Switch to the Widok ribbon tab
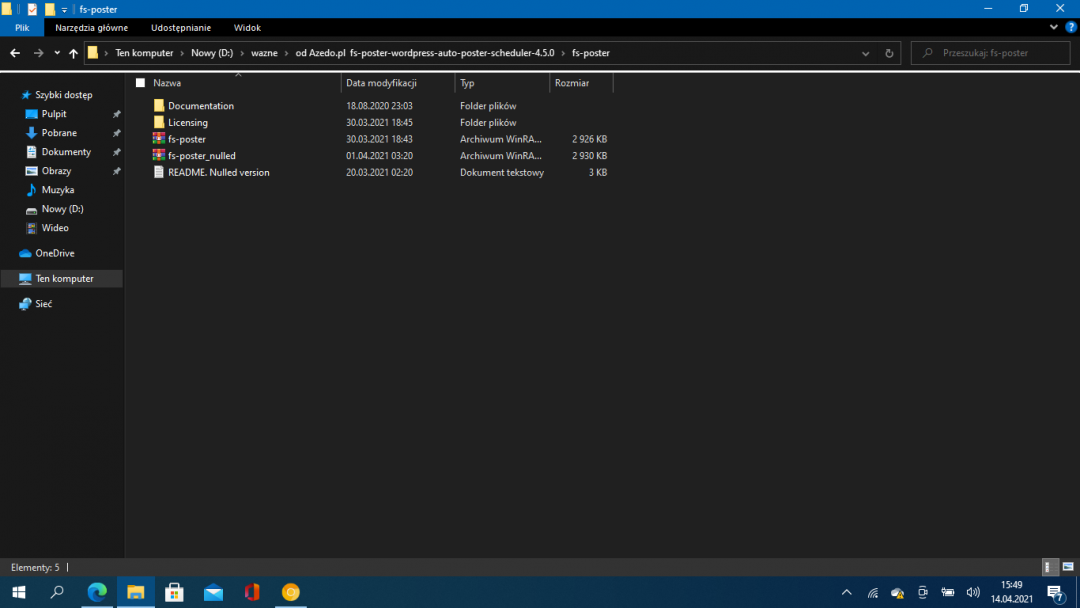The width and height of the screenshot is (1080, 608). coord(247,28)
